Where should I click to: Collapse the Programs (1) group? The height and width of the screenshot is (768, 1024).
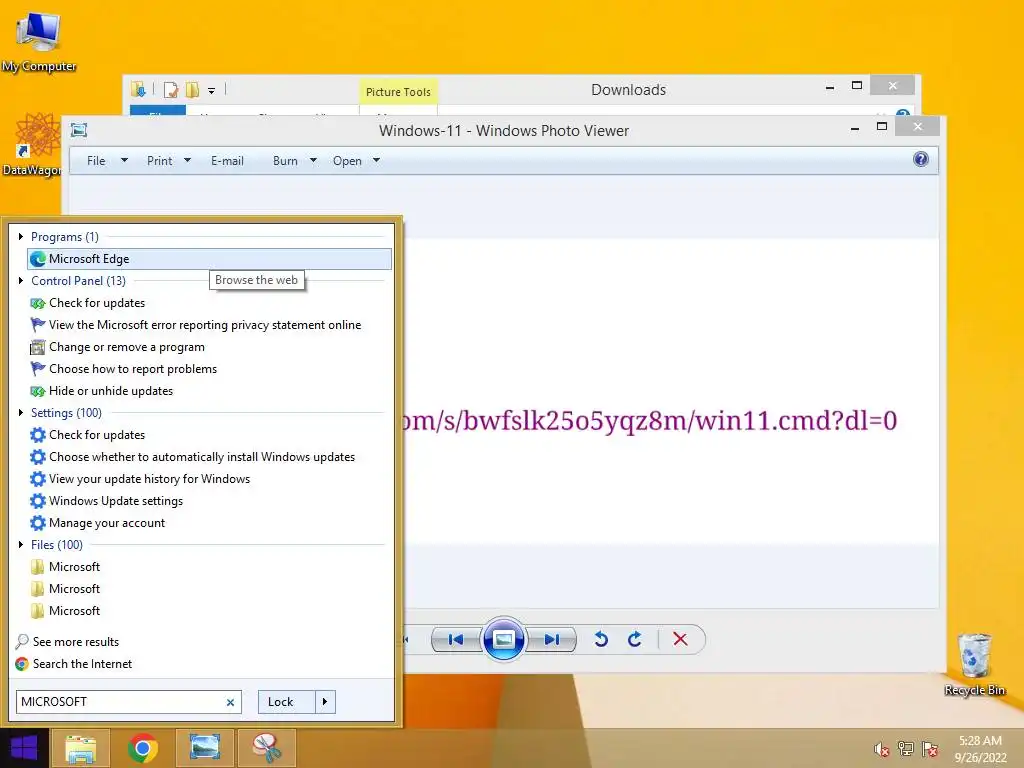(21, 236)
